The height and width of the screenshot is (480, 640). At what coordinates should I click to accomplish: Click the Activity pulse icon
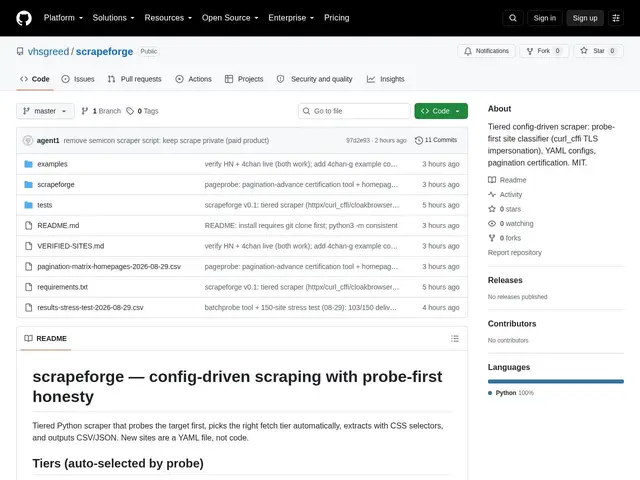pos(492,195)
